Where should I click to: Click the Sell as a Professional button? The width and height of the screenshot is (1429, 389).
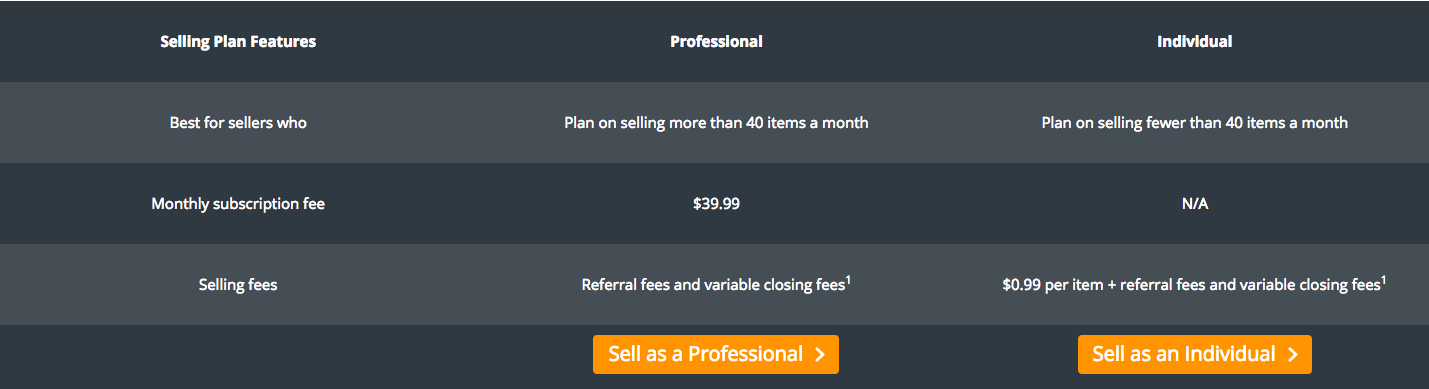(715, 354)
